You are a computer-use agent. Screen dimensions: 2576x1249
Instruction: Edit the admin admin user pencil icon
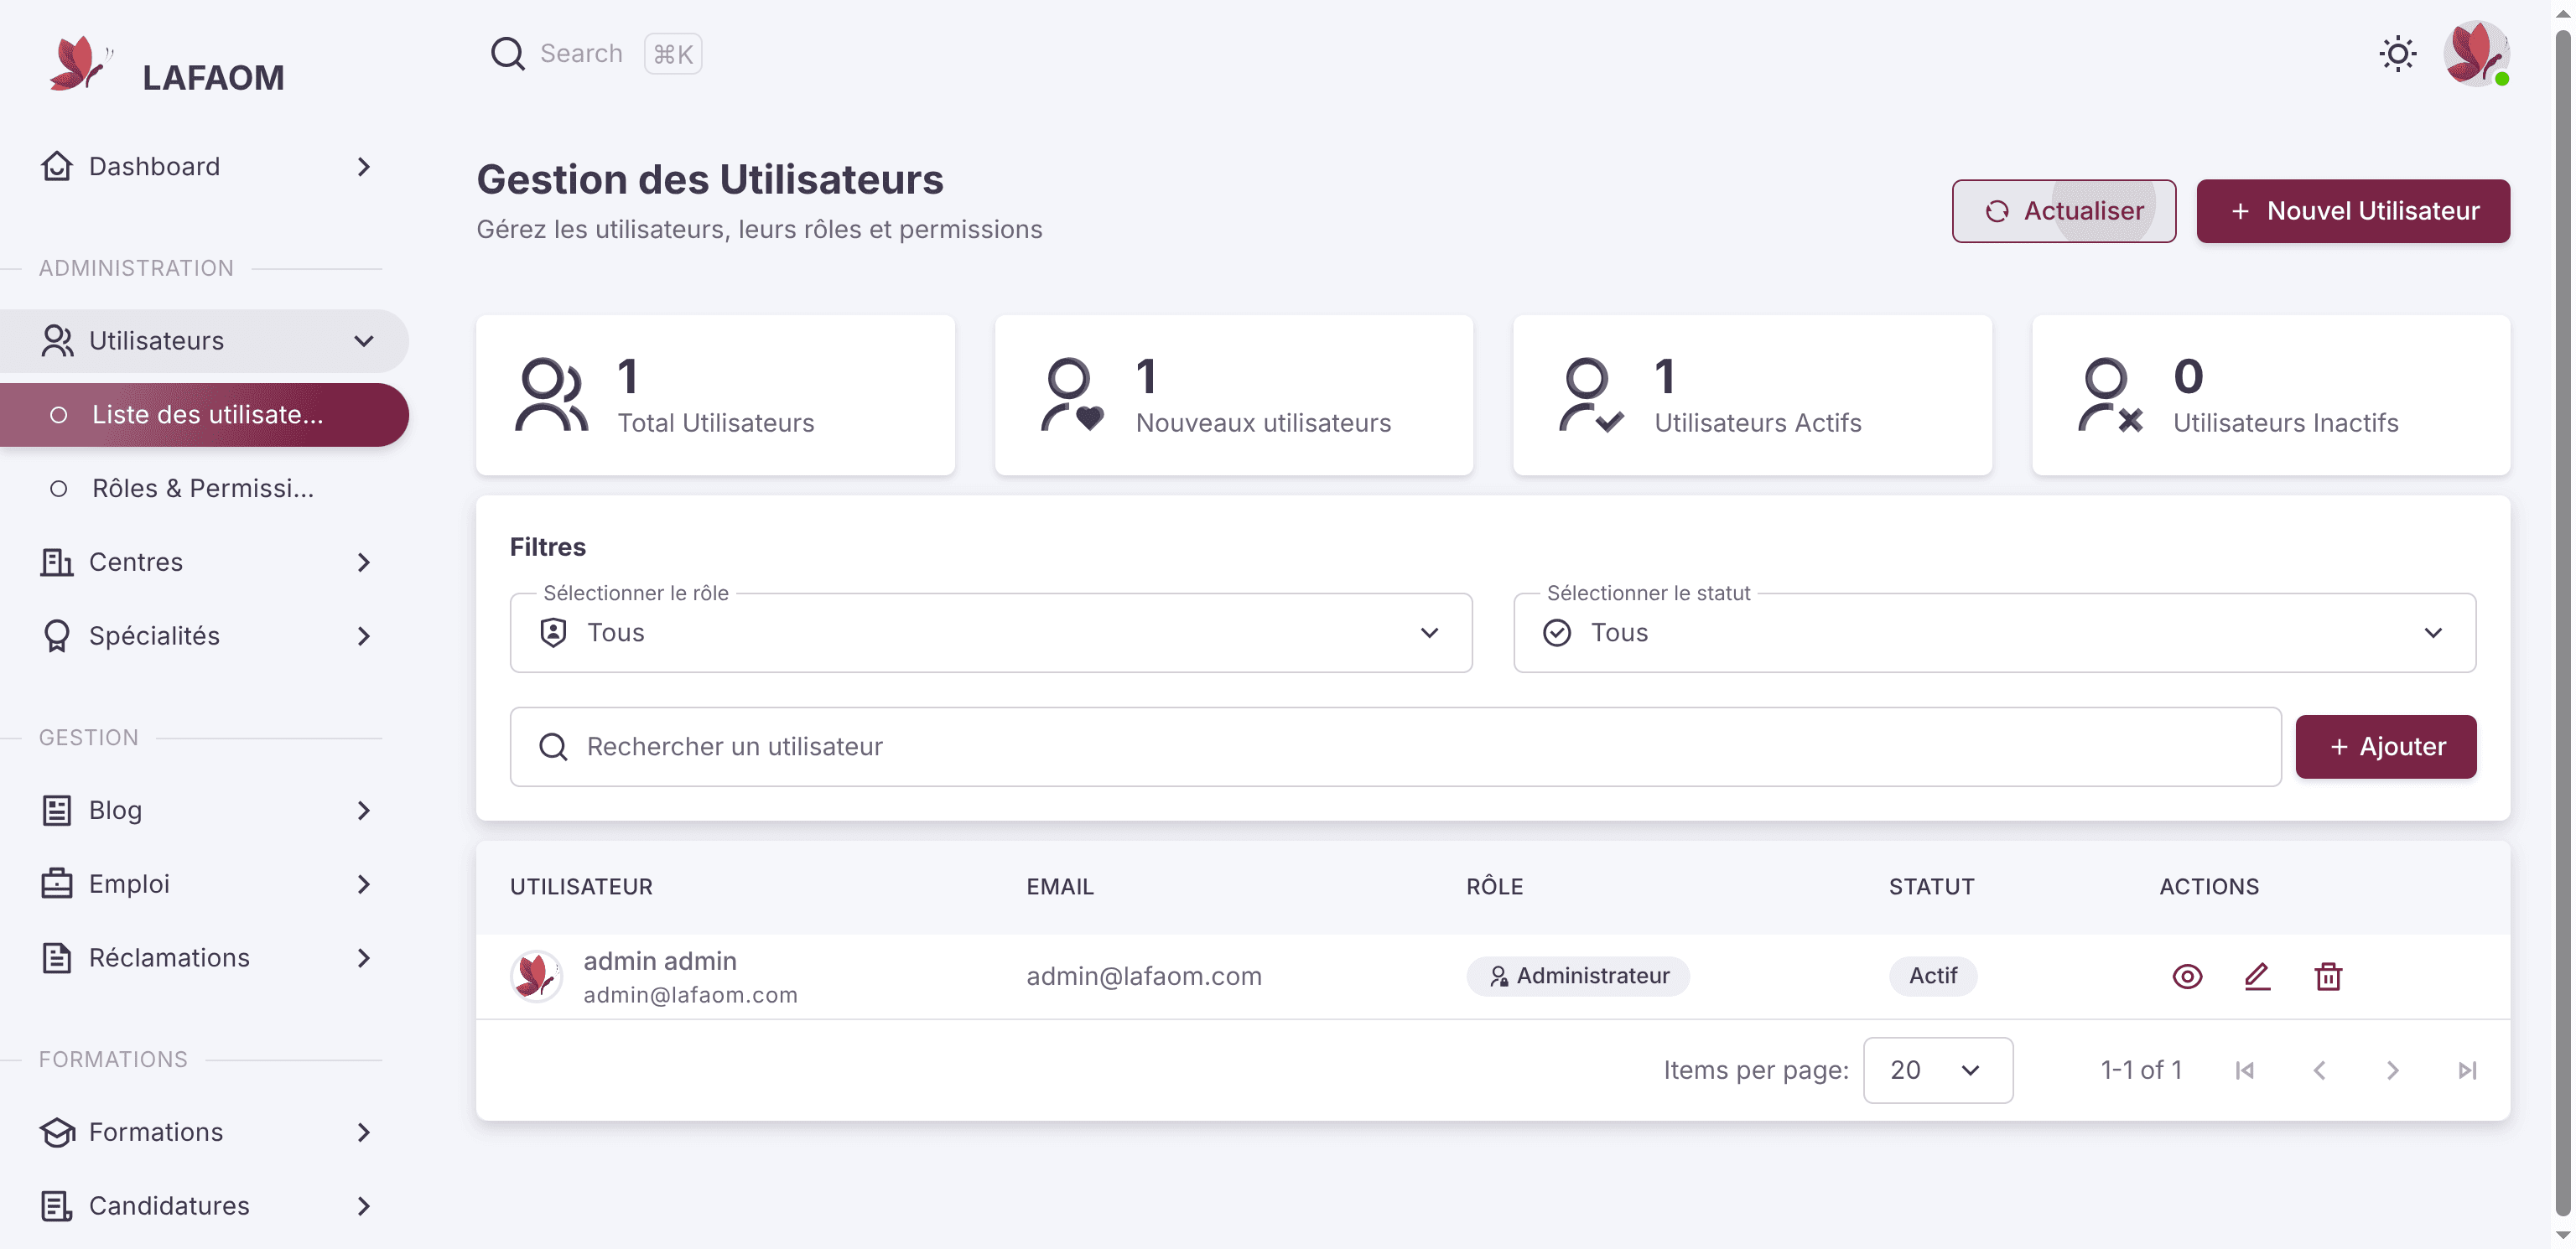click(2257, 976)
